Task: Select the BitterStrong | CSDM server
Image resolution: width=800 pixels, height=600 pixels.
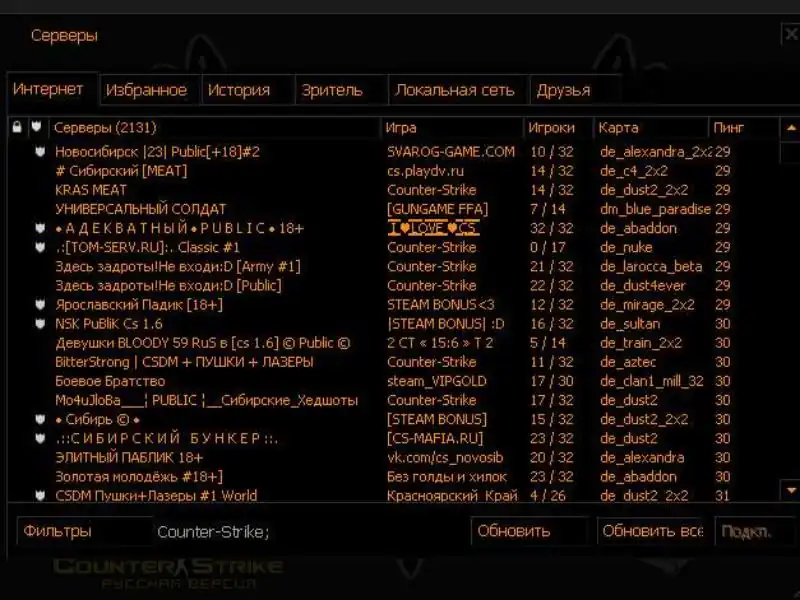Action: tap(393, 362)
